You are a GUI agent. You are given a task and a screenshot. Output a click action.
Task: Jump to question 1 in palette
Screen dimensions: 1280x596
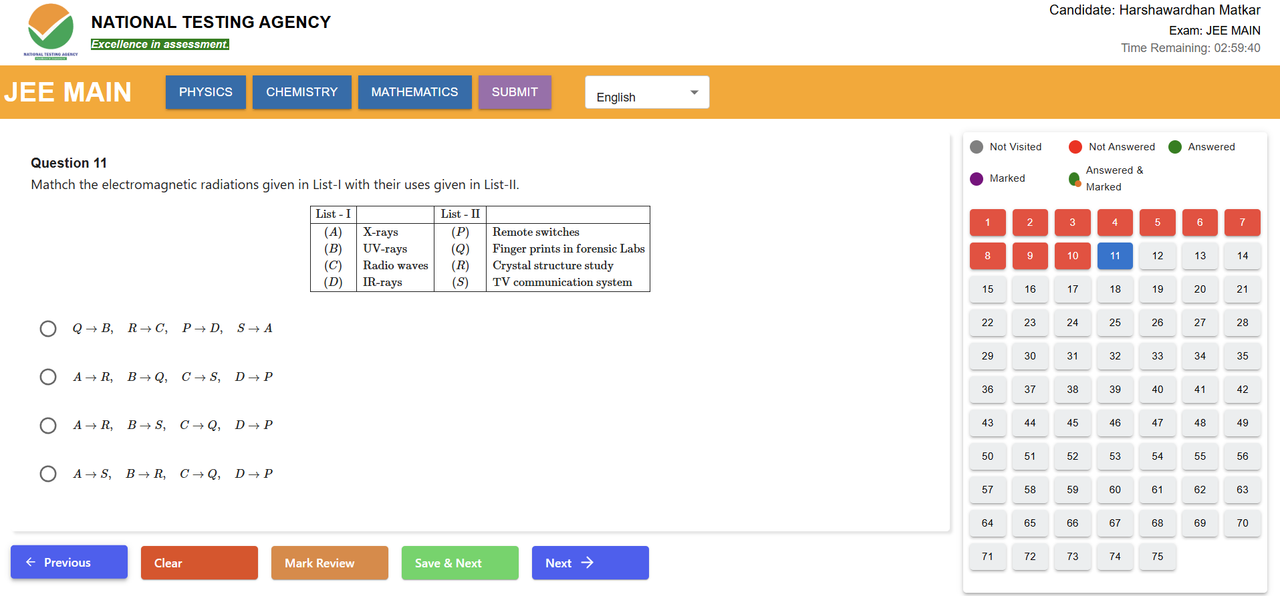point(988,222)
